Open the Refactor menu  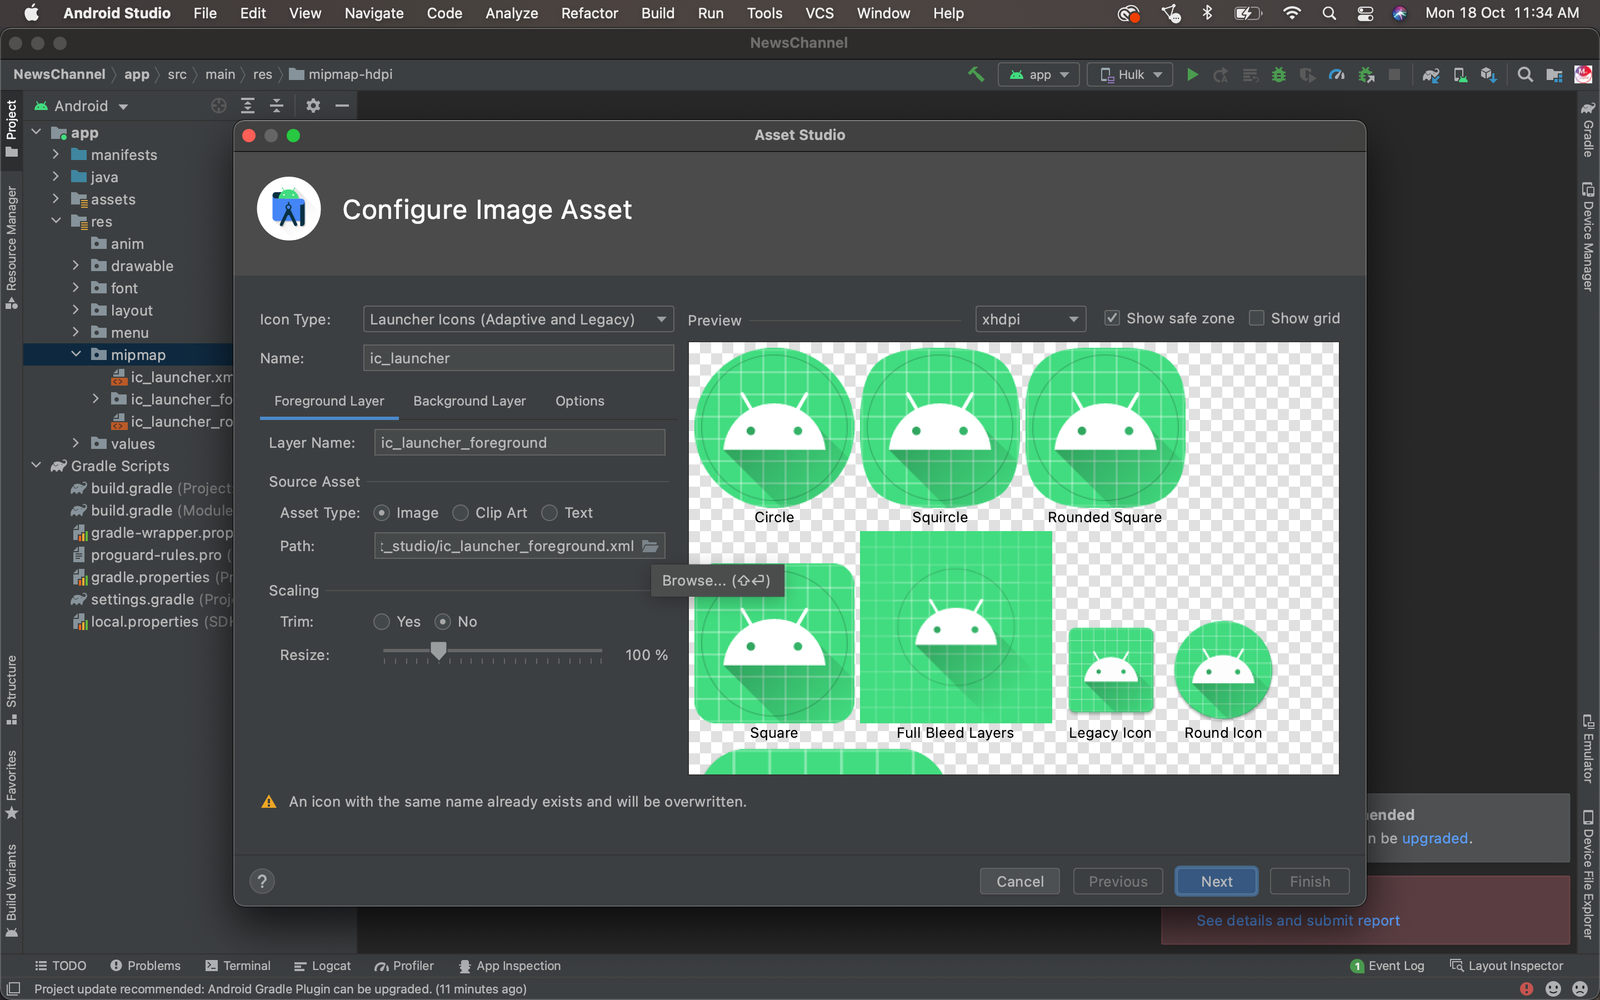click(590, 13)
